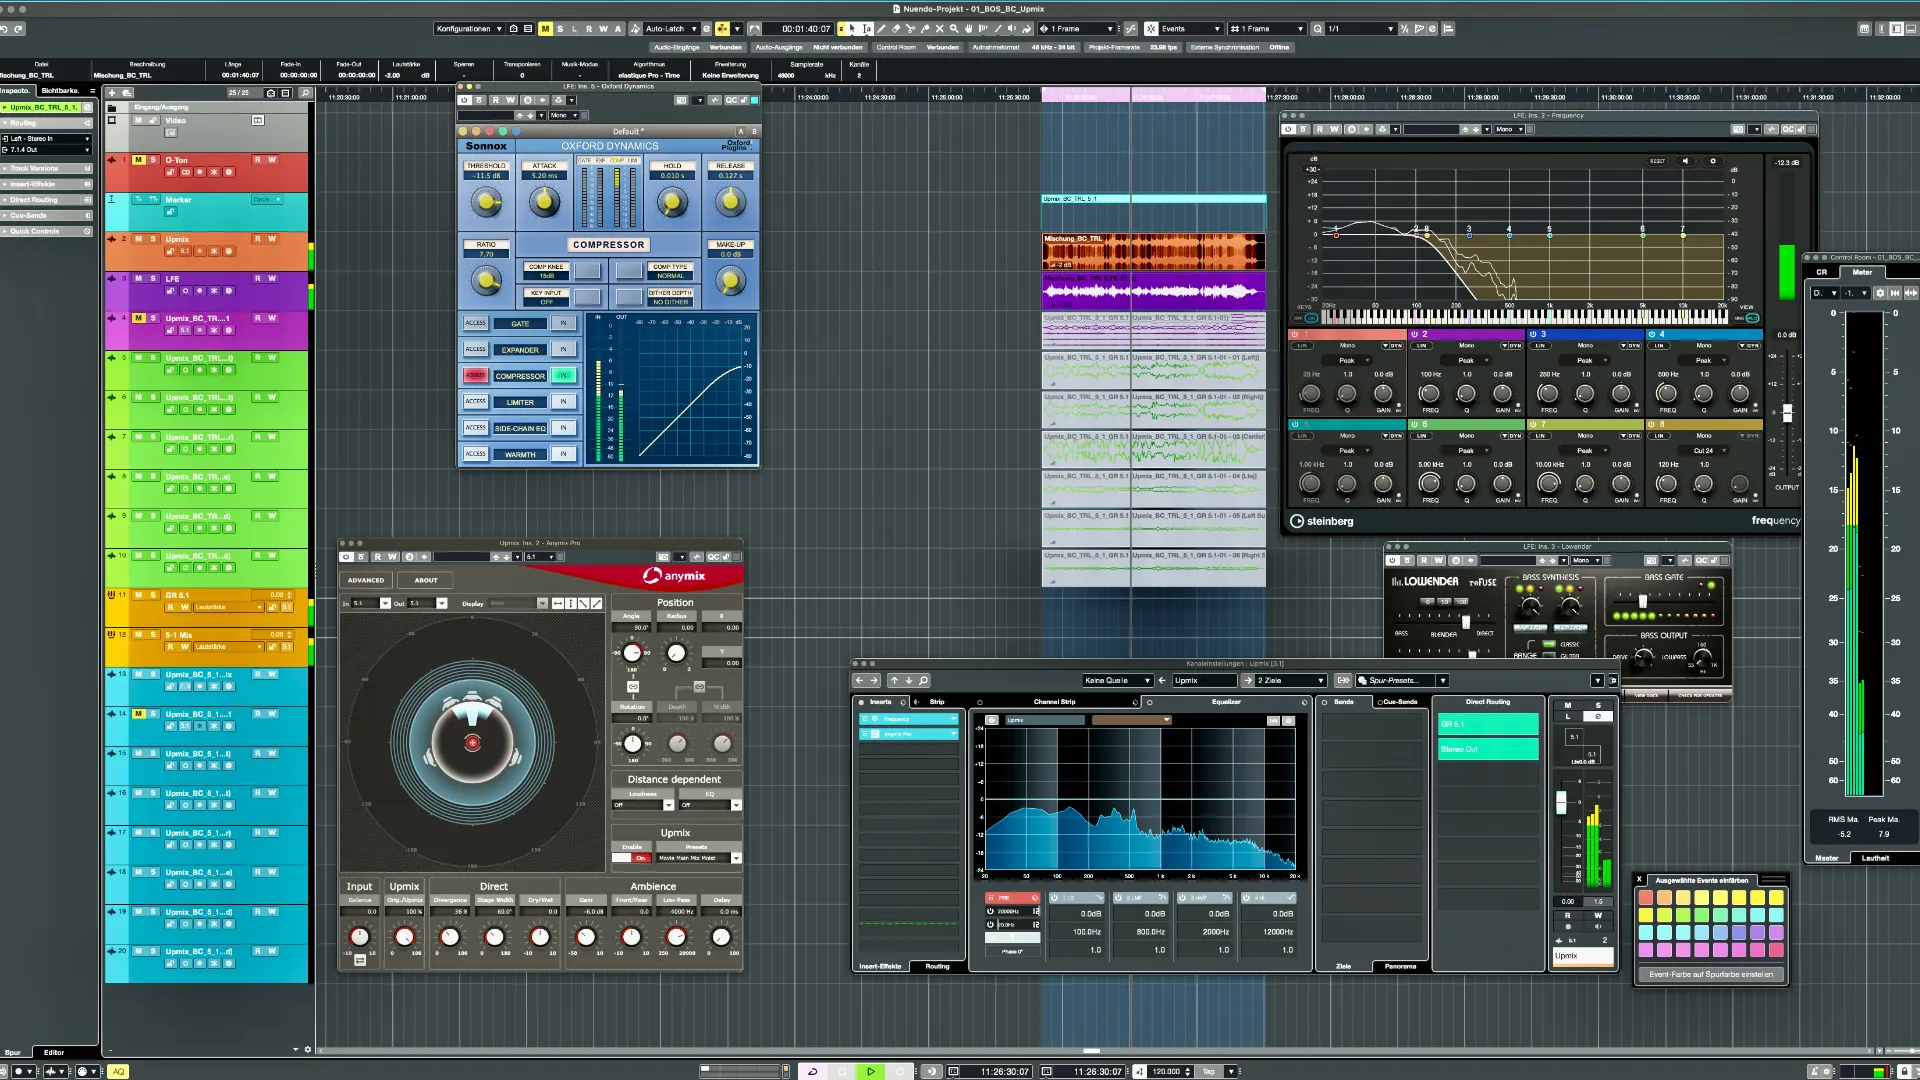This screenshot has width=1920, height=1080.
Task: Select the Eraser tool in main toolbar
Action: [x=896, y=28]
